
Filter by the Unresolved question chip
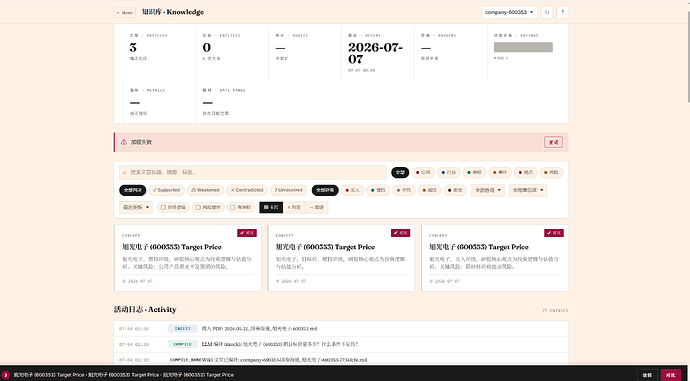pos(289,190)
